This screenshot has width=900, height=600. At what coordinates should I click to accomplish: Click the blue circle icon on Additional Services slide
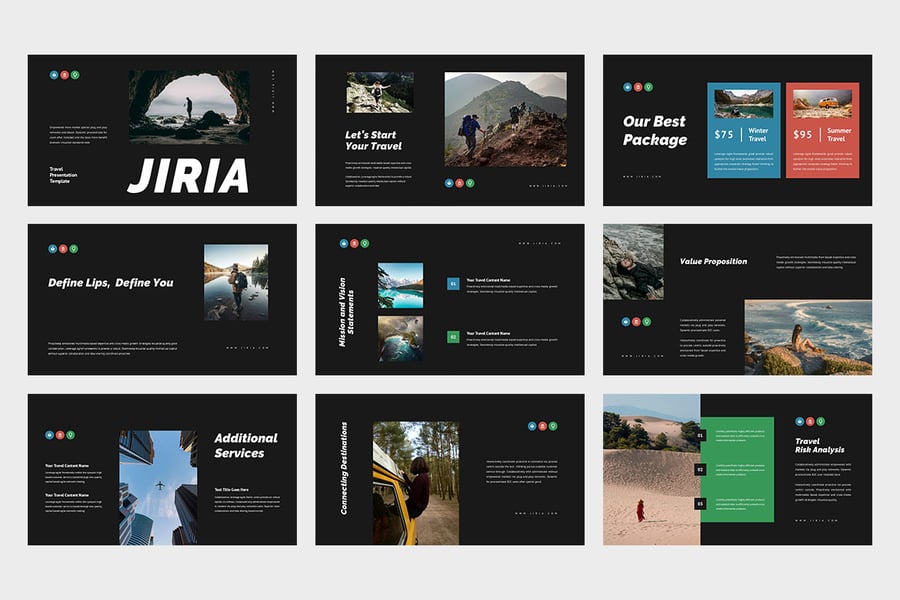tap(50, 435)
